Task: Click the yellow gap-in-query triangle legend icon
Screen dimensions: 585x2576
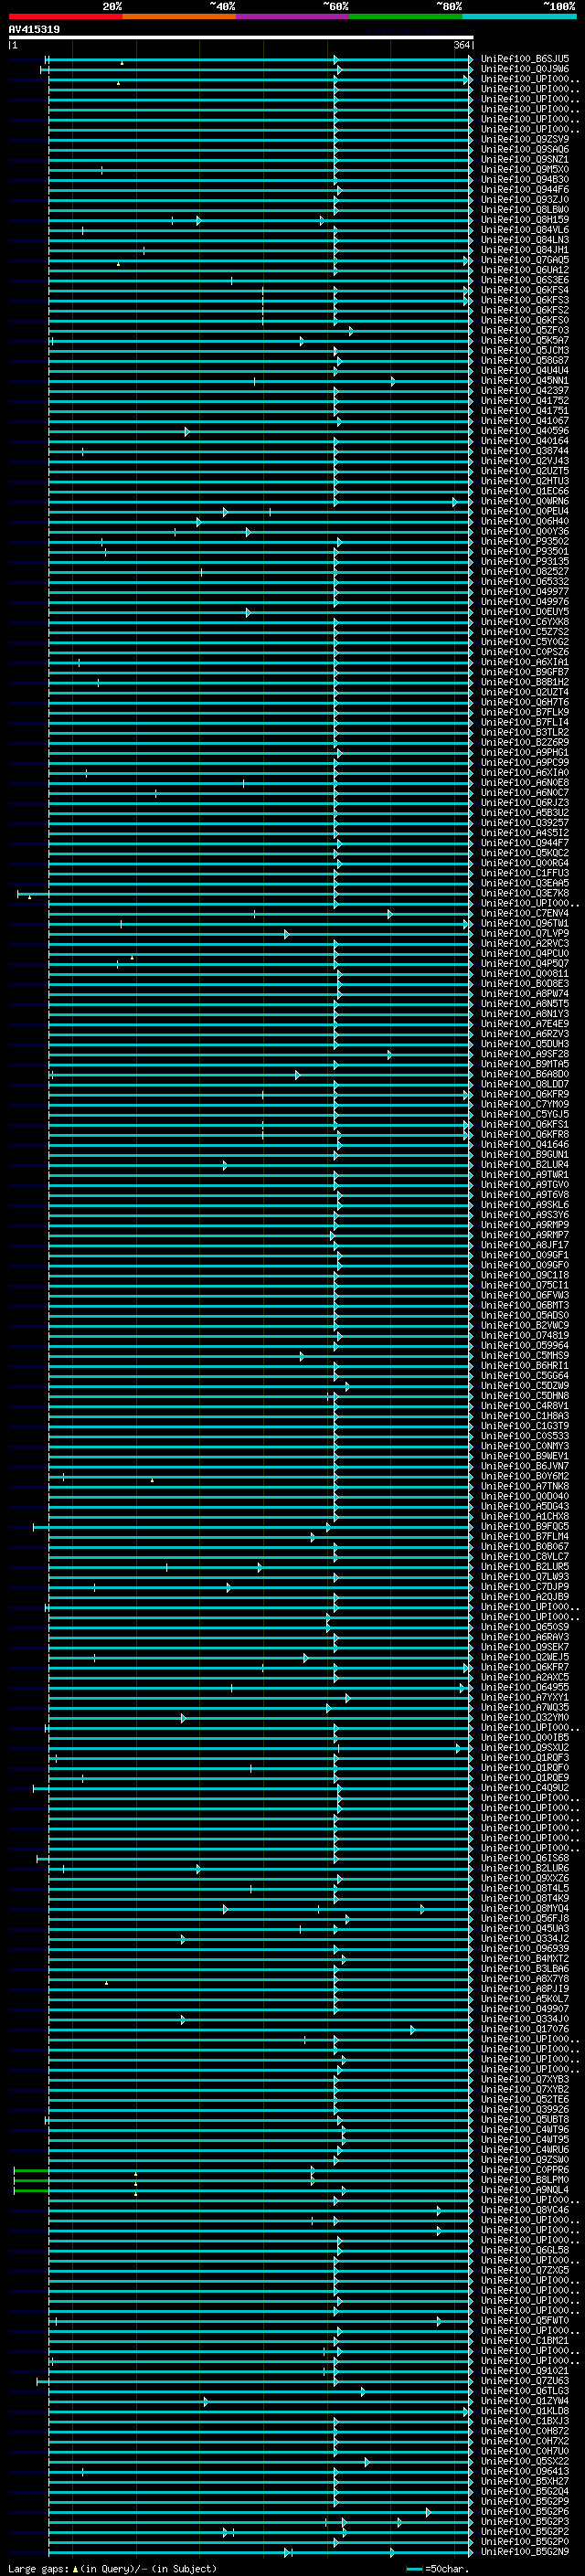Action: coord(75,2569)
